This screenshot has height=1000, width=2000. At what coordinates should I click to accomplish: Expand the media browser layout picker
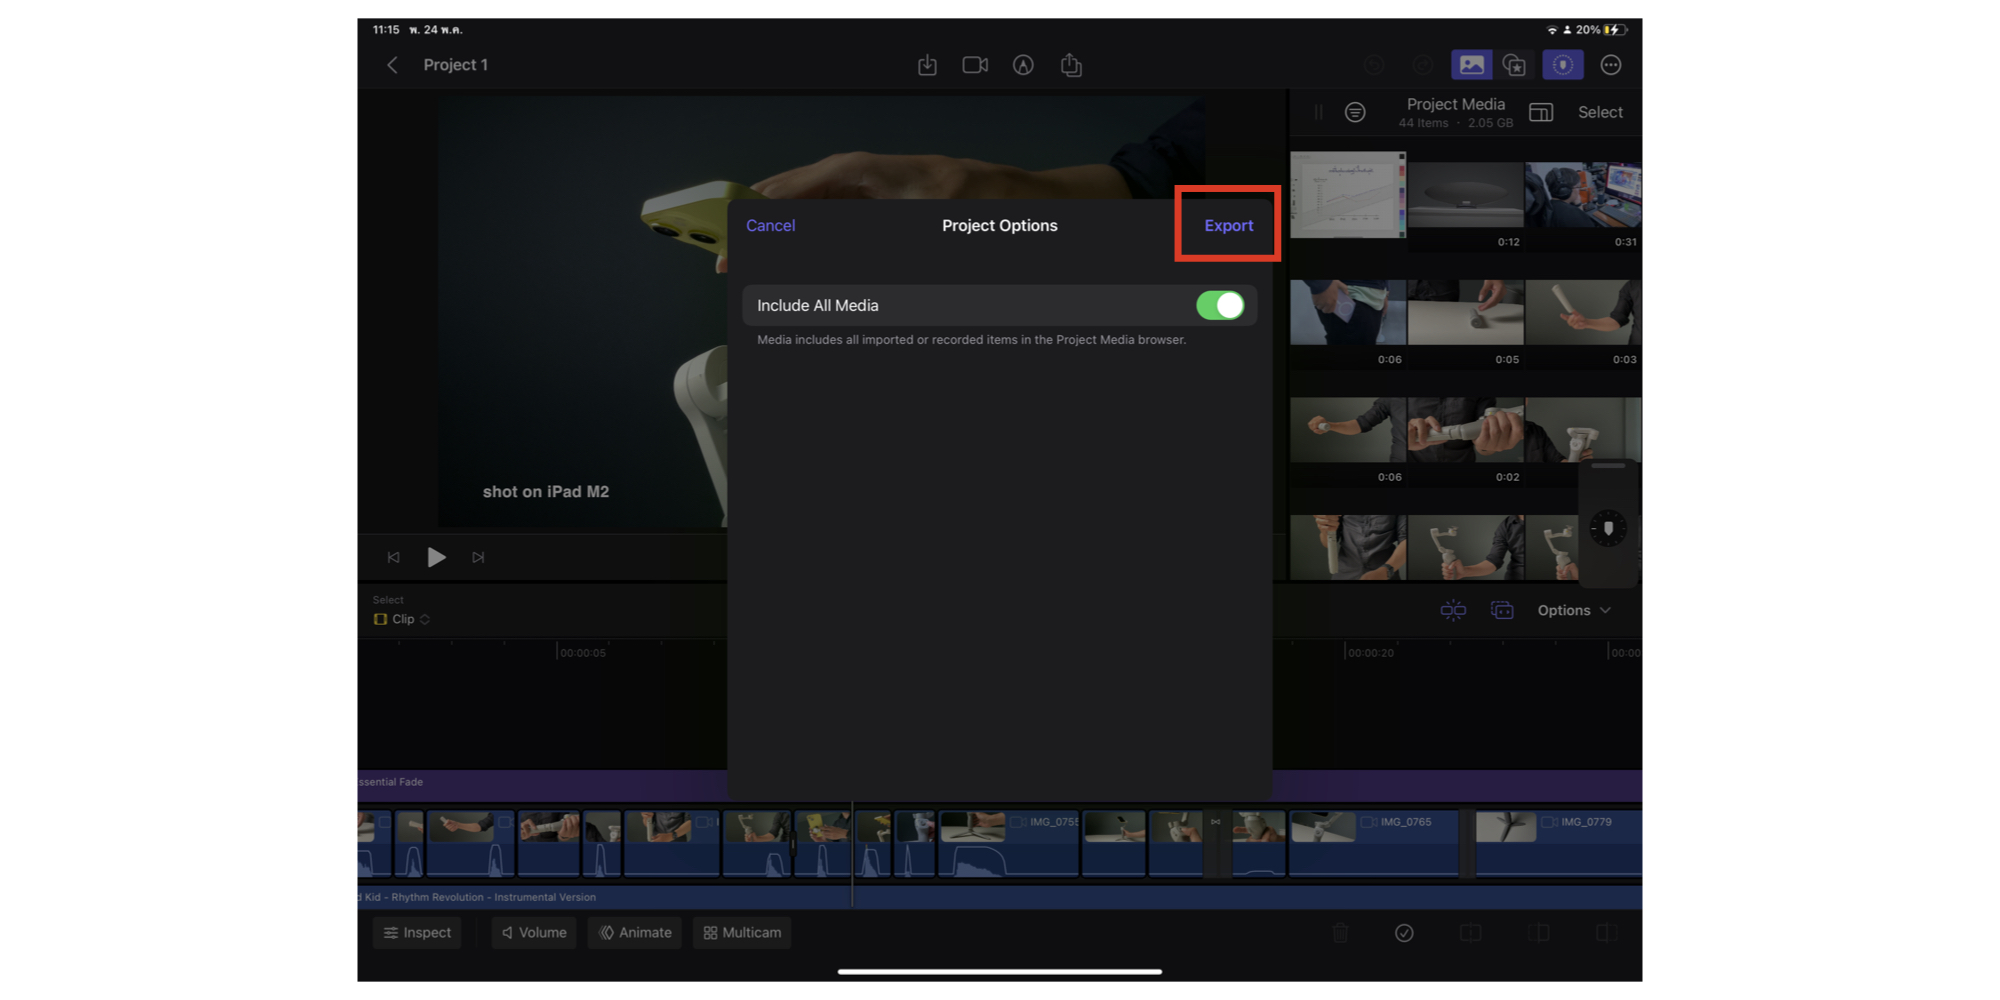1541,112
